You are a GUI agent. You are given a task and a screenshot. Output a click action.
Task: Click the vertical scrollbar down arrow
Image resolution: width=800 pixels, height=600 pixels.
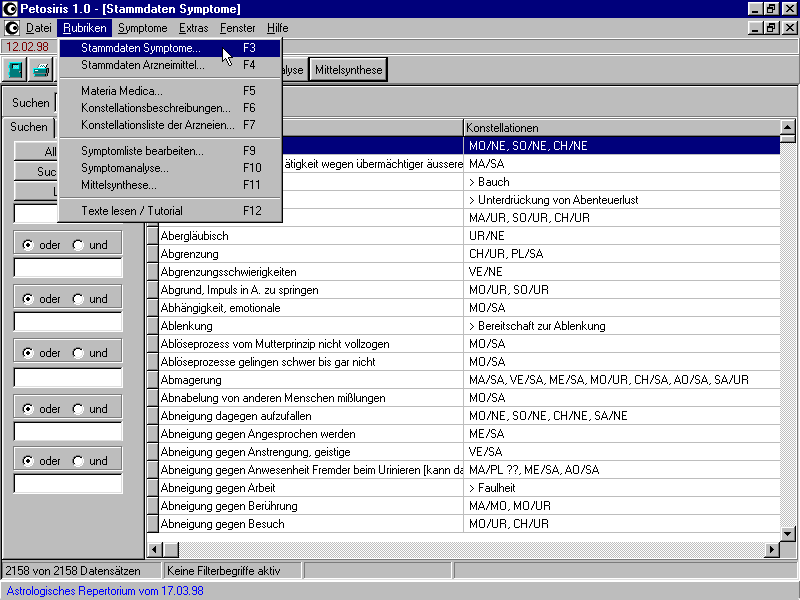(787, 534)
